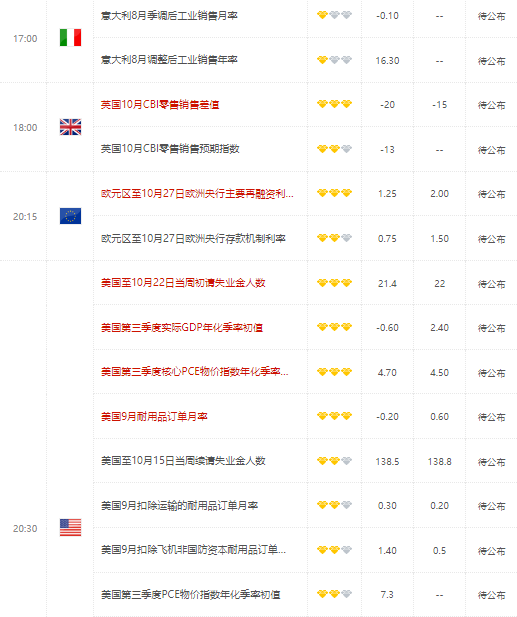Click forecast value -15

click(439, 105)
